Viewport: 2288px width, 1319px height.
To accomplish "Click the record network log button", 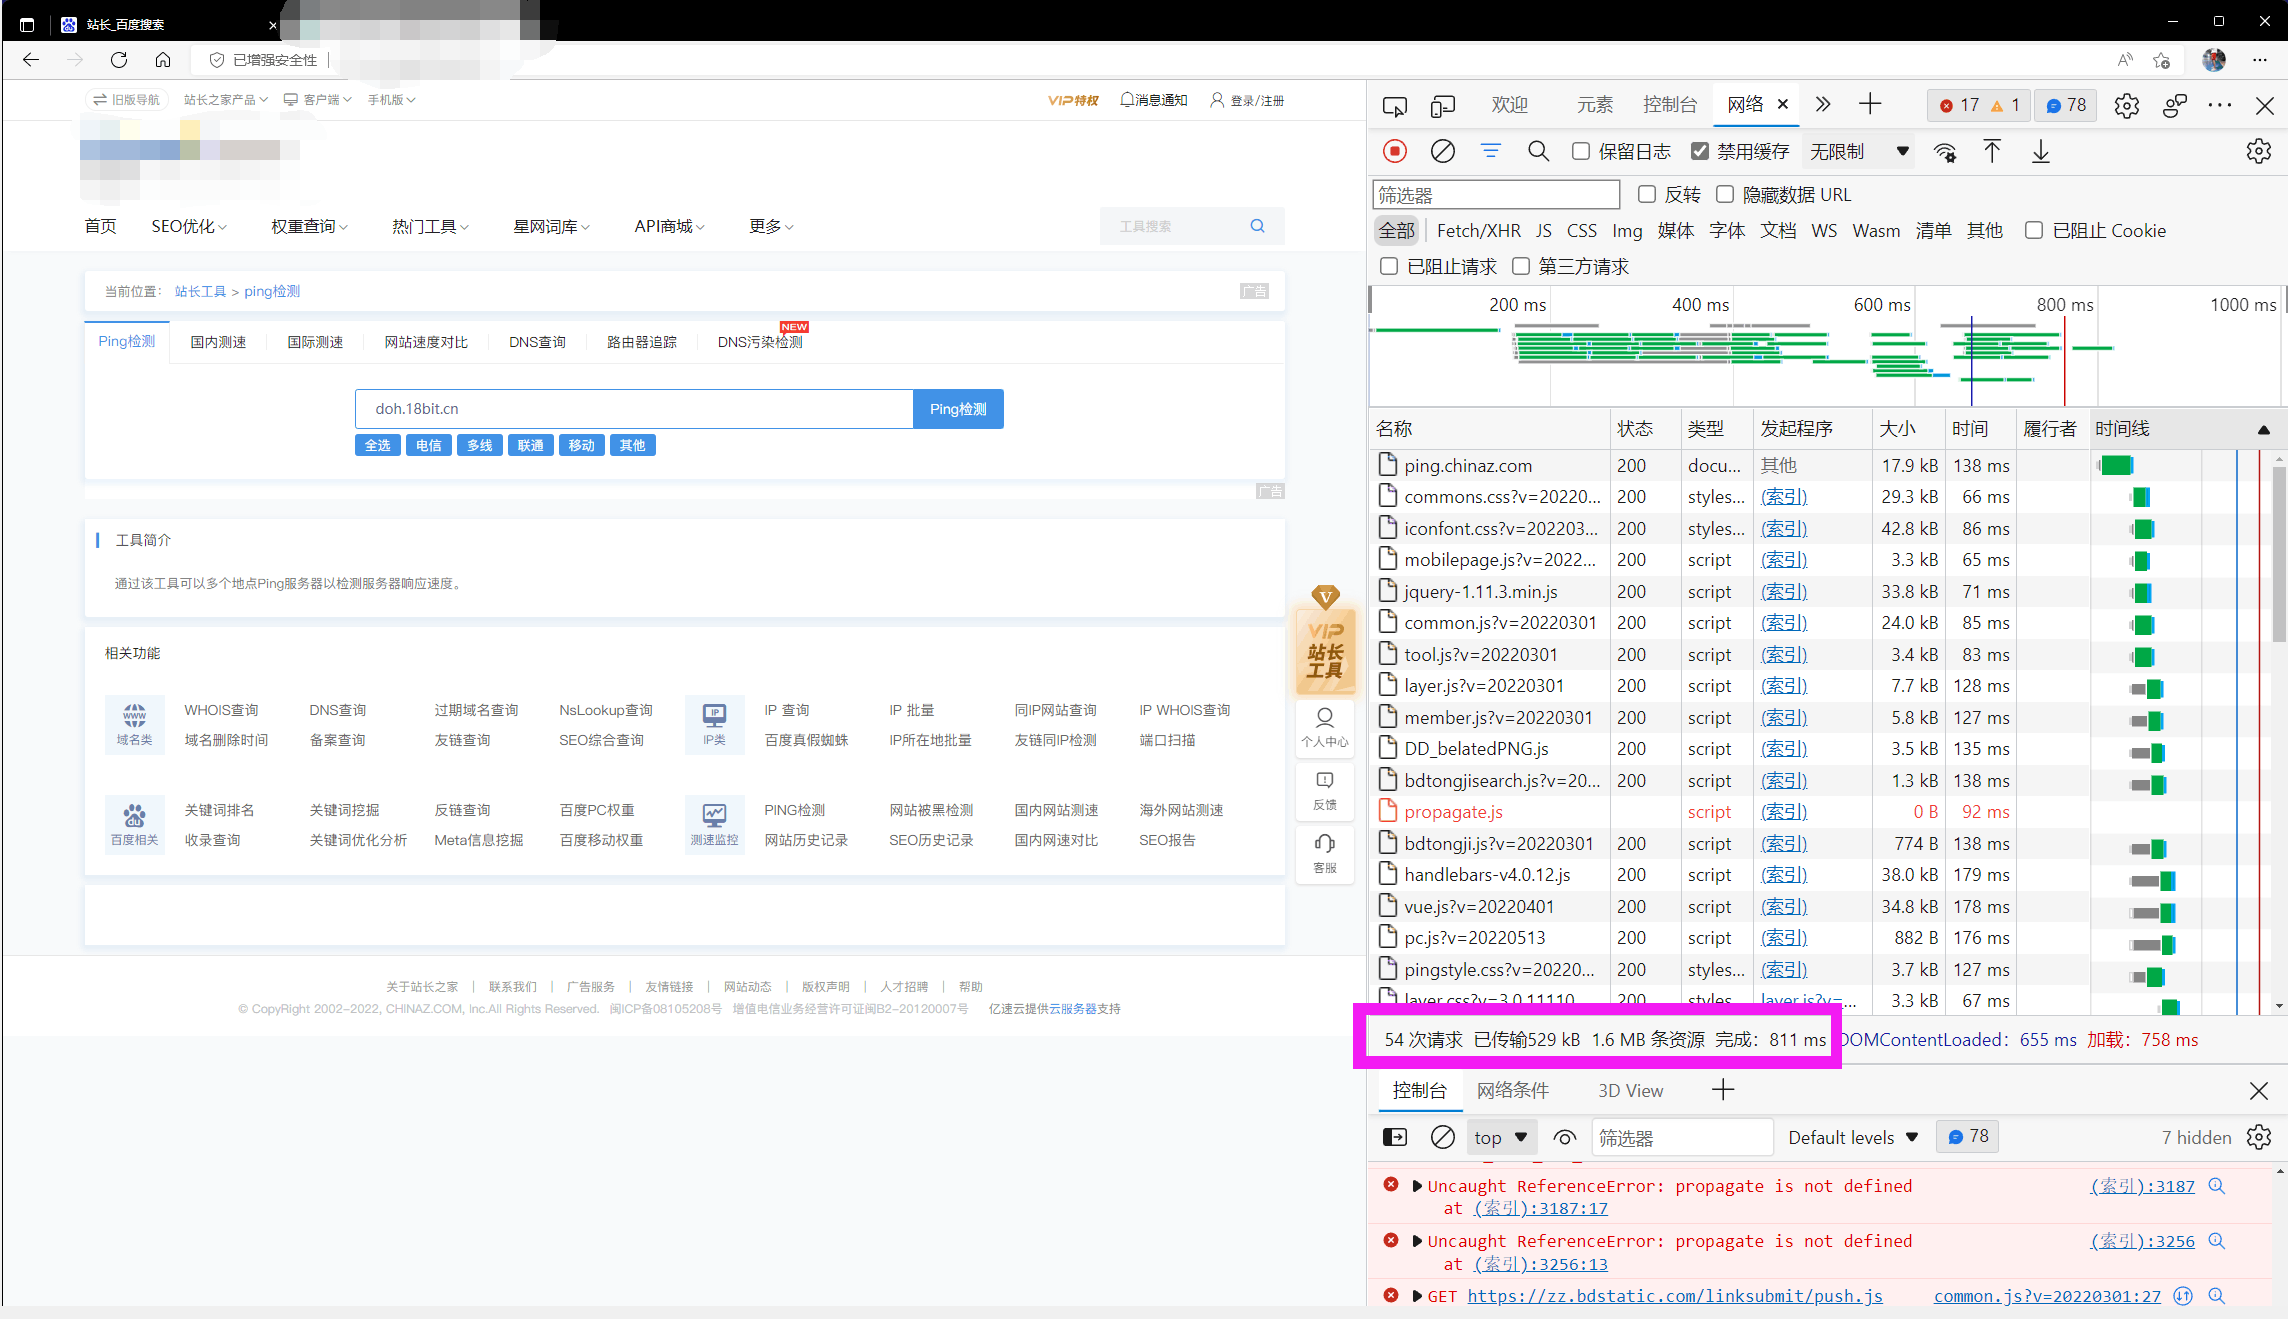I will point(1395,151).
